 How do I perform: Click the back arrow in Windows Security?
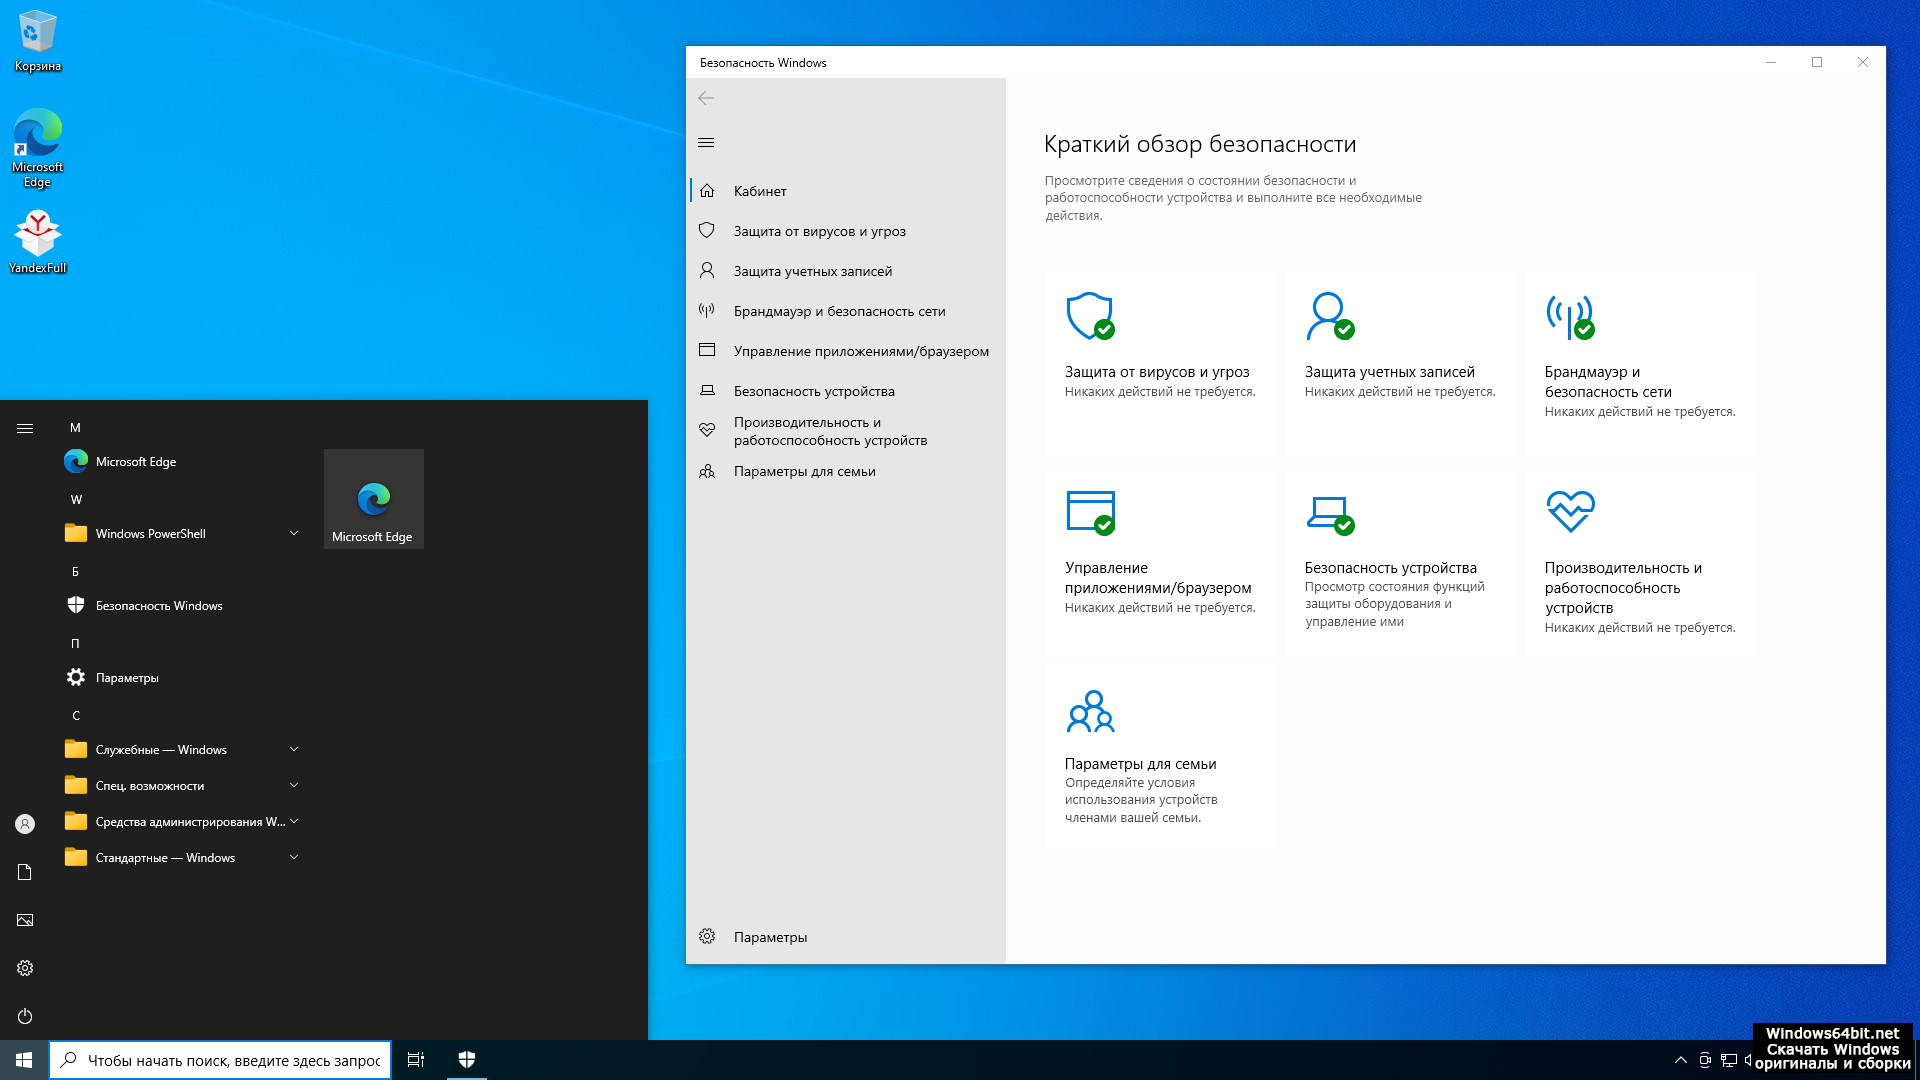708,98
